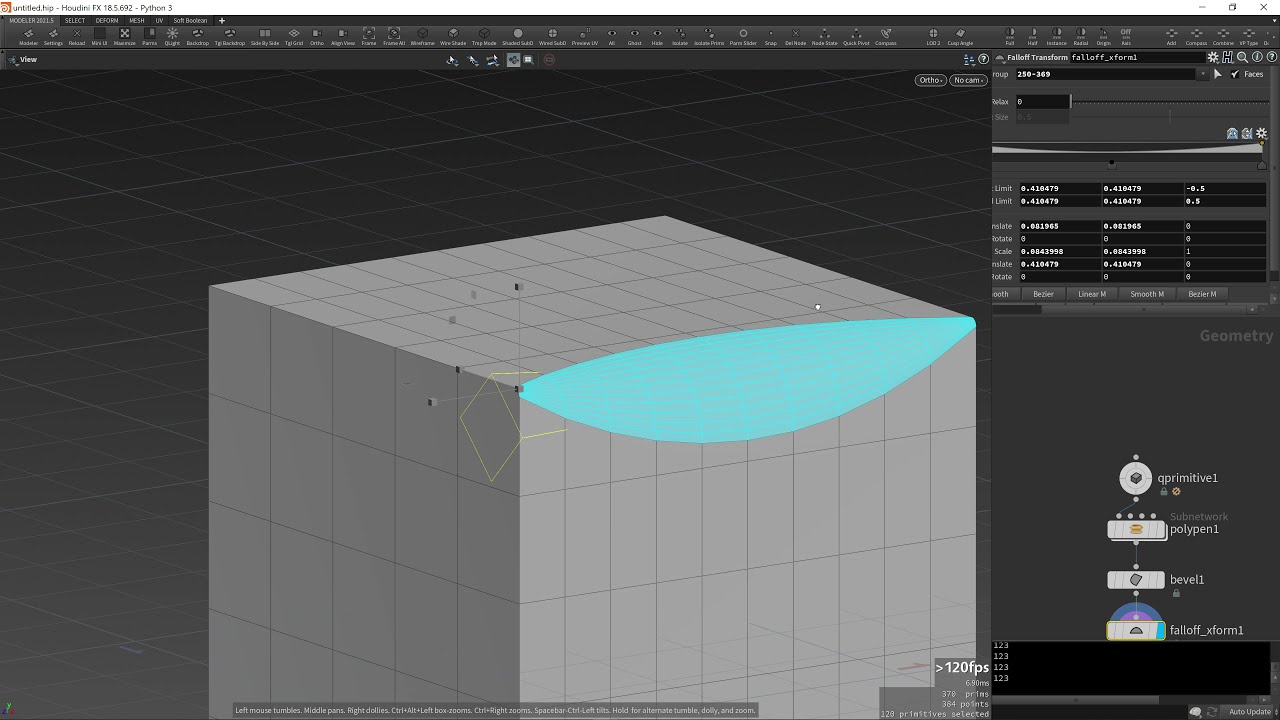Switch to the DEFORM shelf tab

106,20
